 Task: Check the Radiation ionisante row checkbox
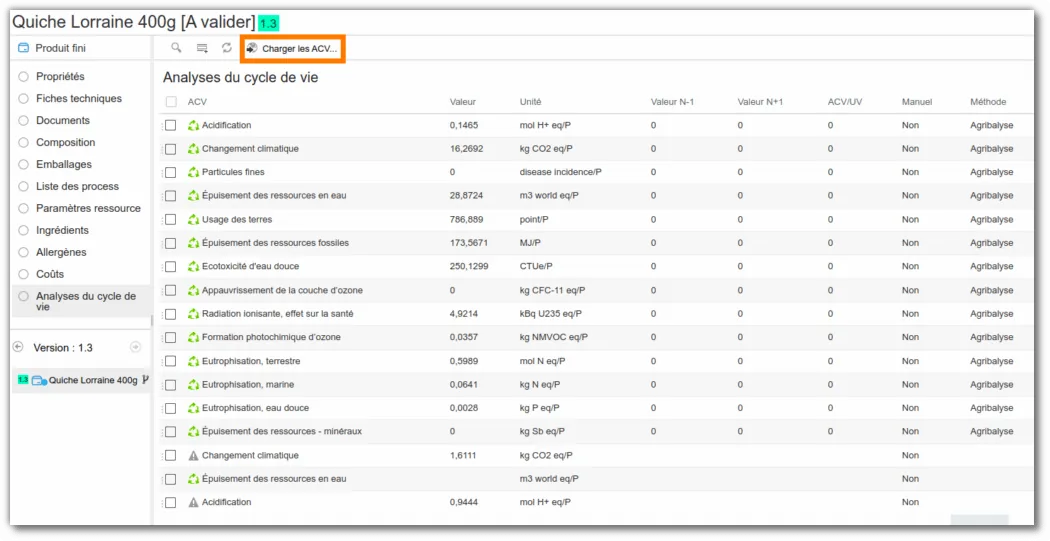[171, 313]
